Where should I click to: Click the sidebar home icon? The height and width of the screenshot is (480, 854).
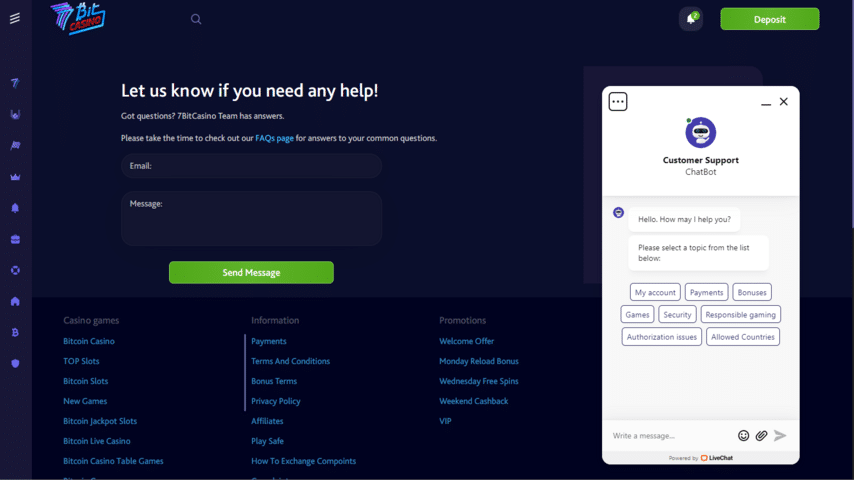[x=15, y=301]
